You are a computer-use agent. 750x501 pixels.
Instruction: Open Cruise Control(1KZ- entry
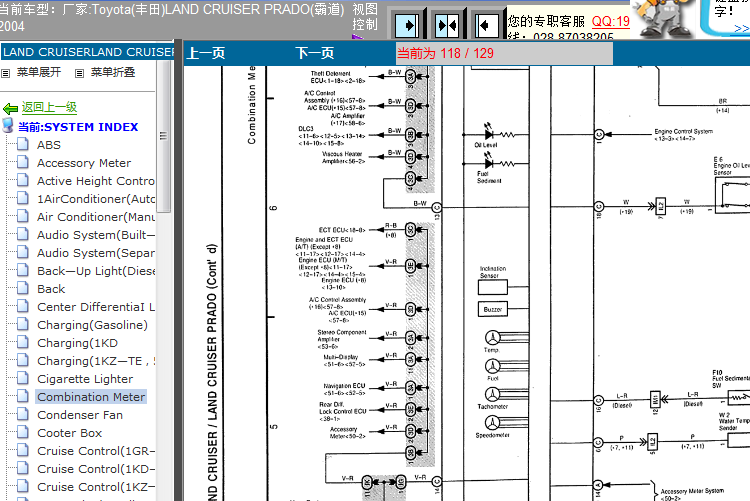(x=96, y=487)
